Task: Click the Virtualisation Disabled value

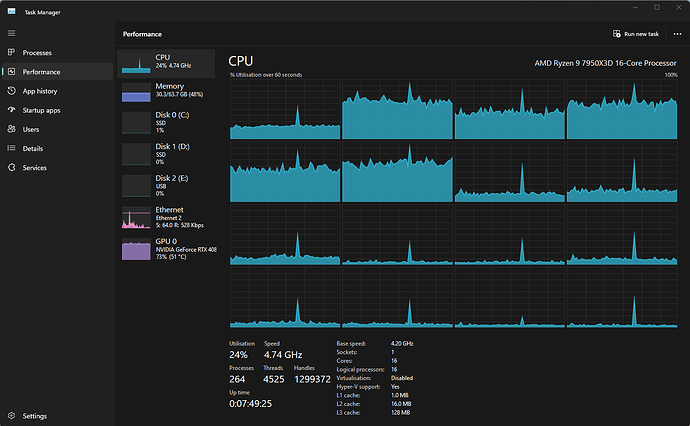Action: pyautogui.click(x=402, y=378)
